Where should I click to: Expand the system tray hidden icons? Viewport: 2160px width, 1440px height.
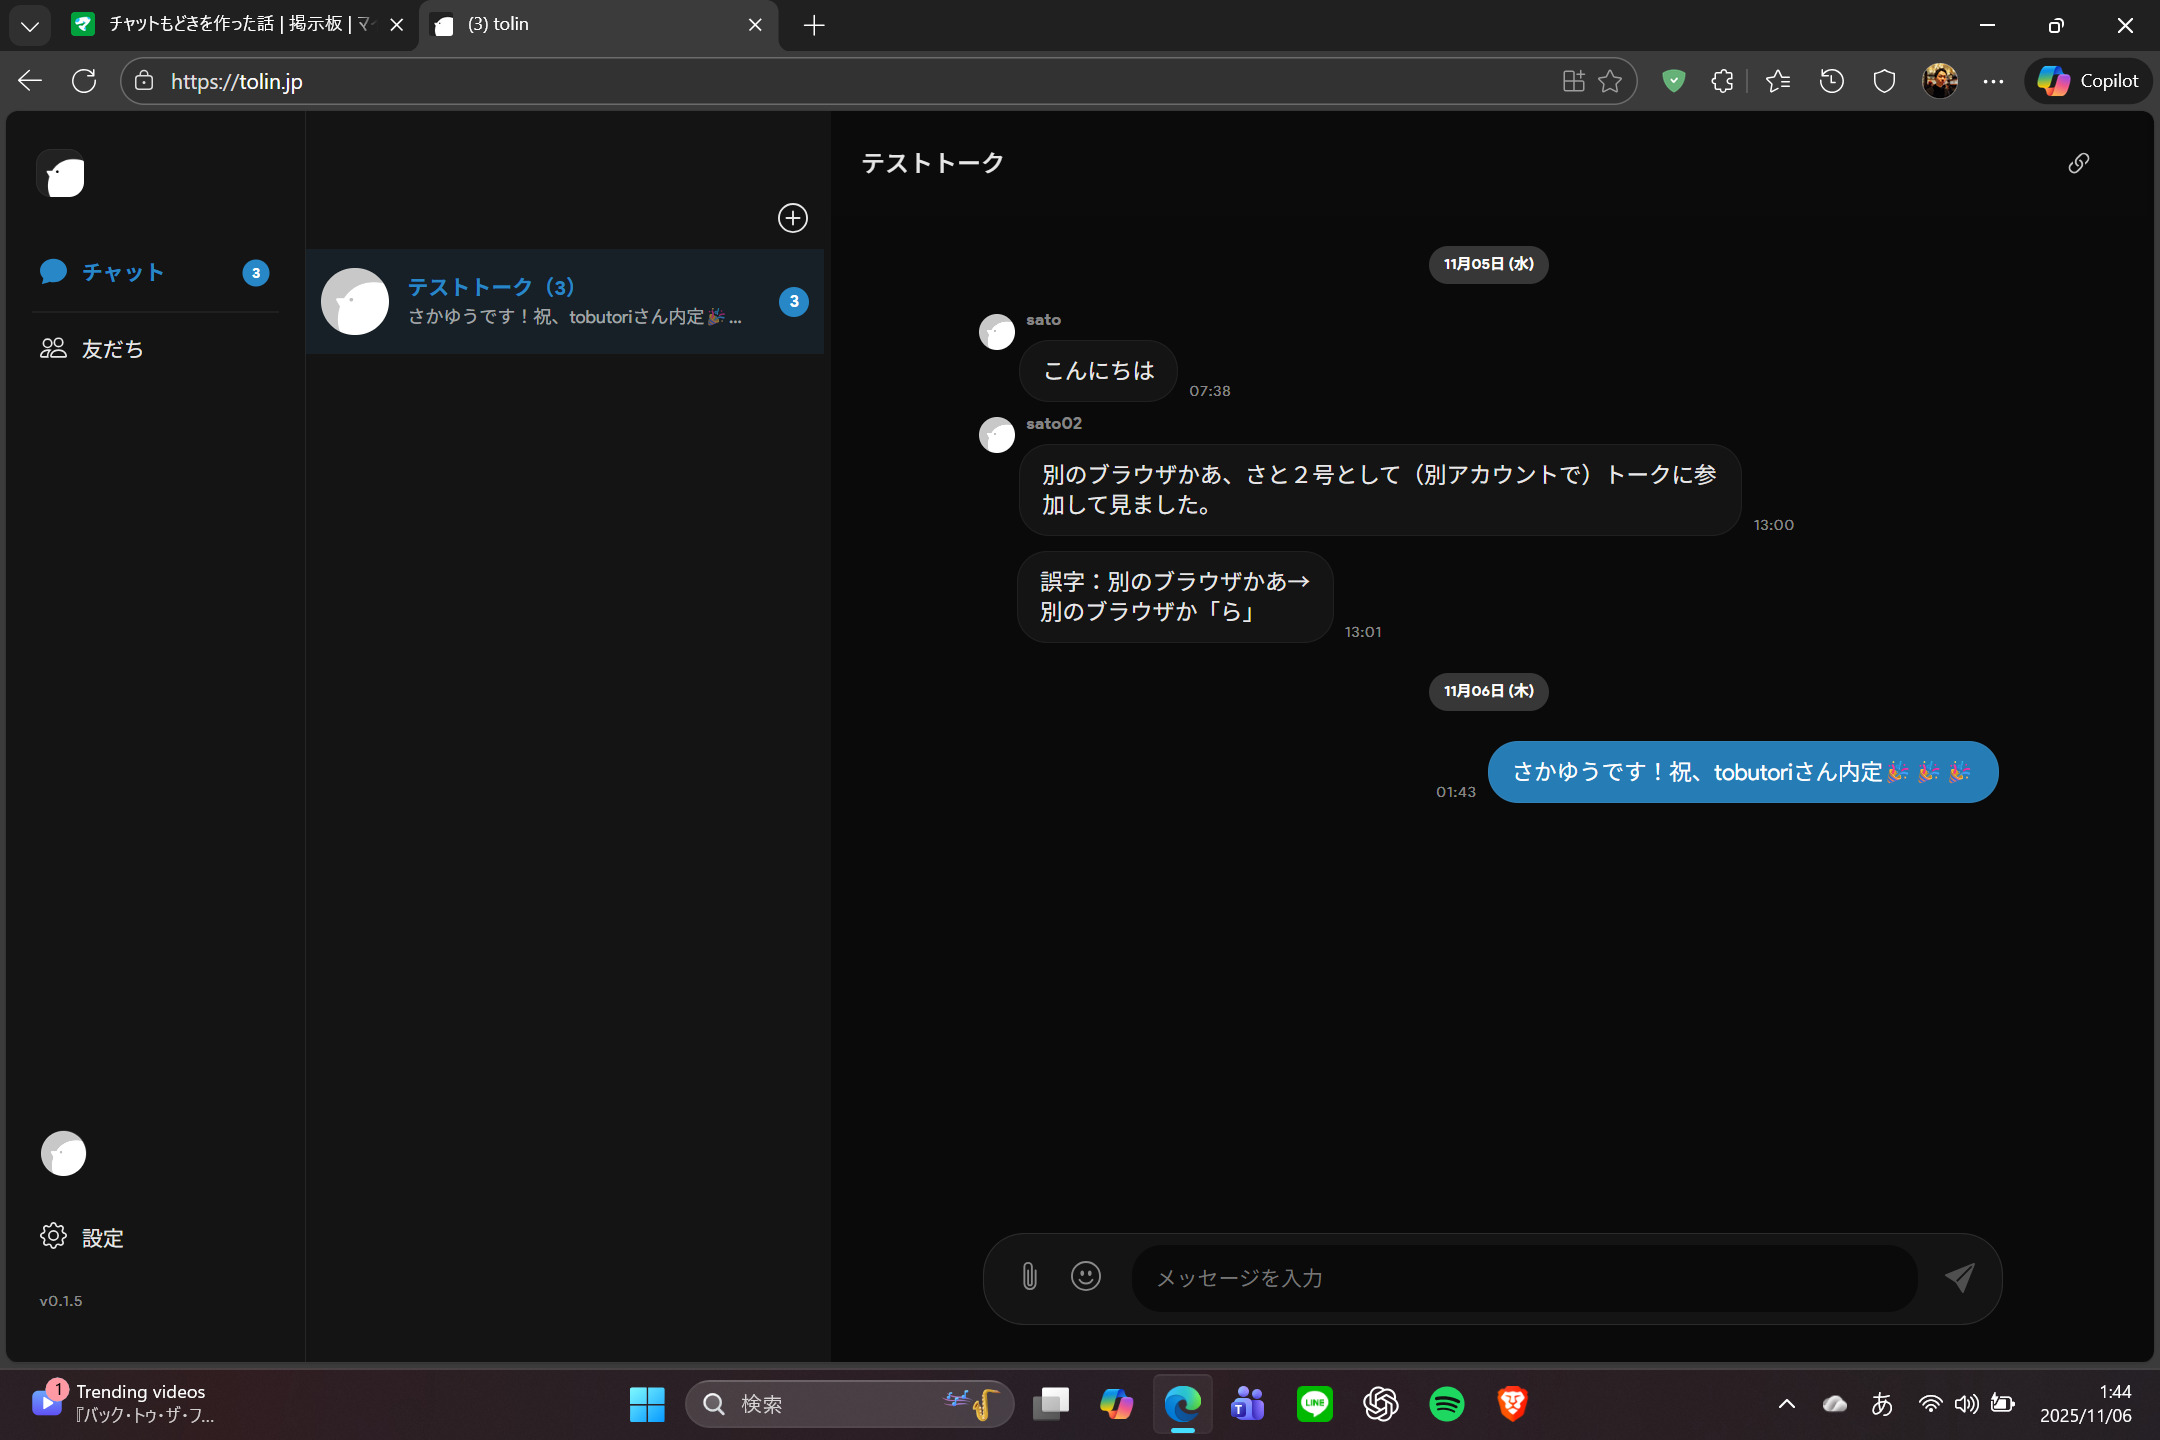click(1787, 1404)
